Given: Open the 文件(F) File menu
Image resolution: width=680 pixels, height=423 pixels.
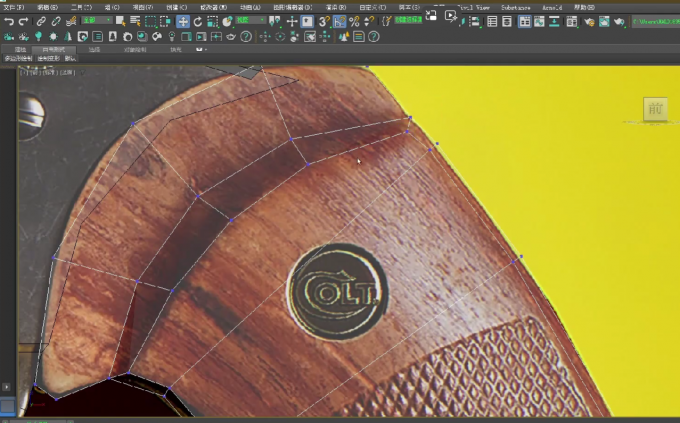Looking at the screenshot, I should pyautogui.click(x=13, y=7).
